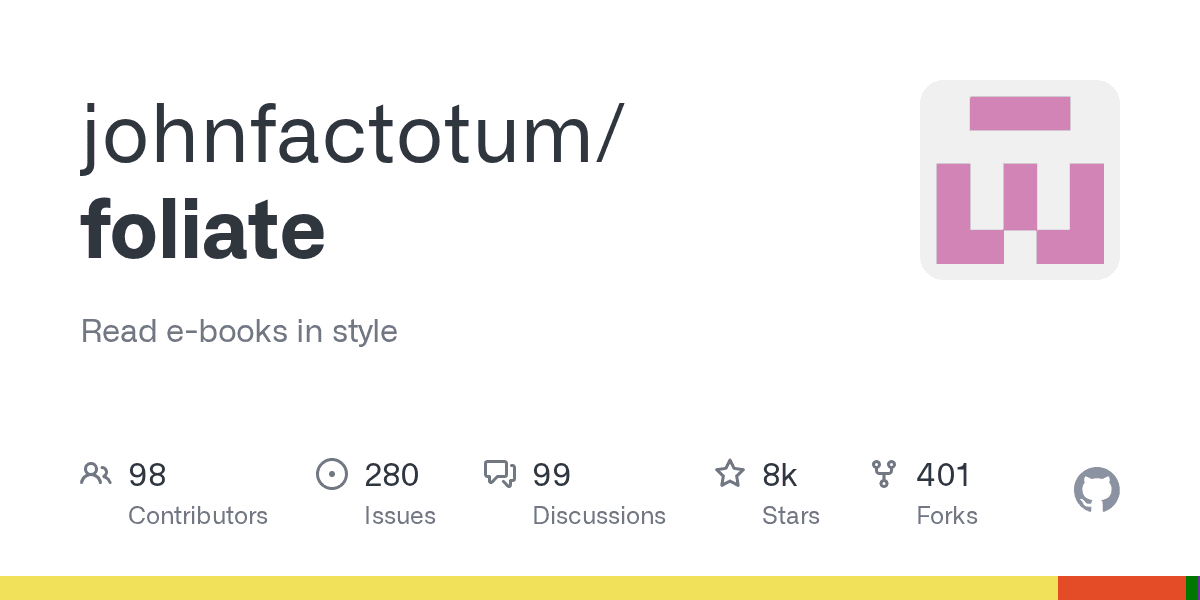The image size is (1200, 600).
Task: Click the issues circle-dot icon
Action: tap(331, 474)
